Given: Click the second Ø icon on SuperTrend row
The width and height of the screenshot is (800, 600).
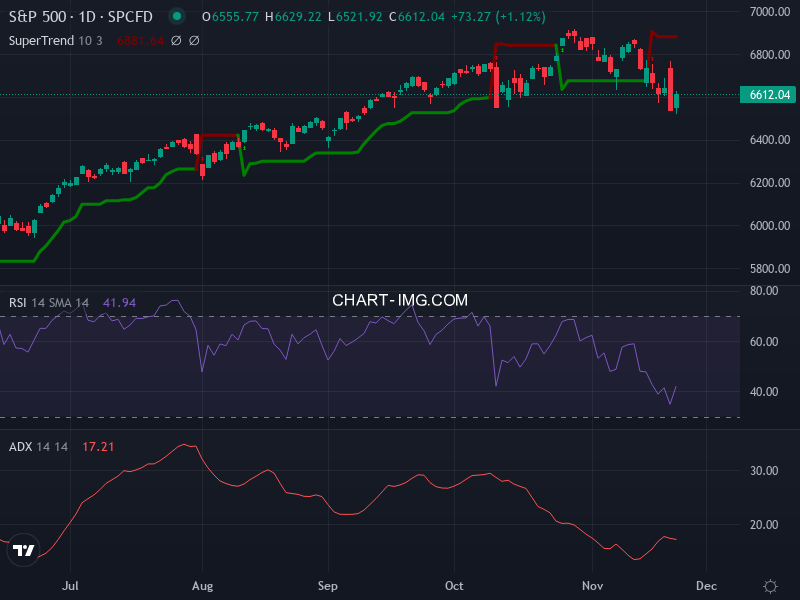Looking at the screenshot, I should coord(194,41).
